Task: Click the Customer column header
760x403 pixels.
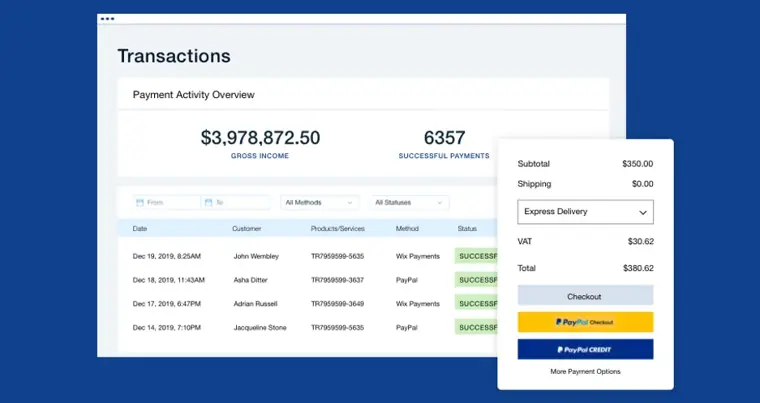Action: 246,228
